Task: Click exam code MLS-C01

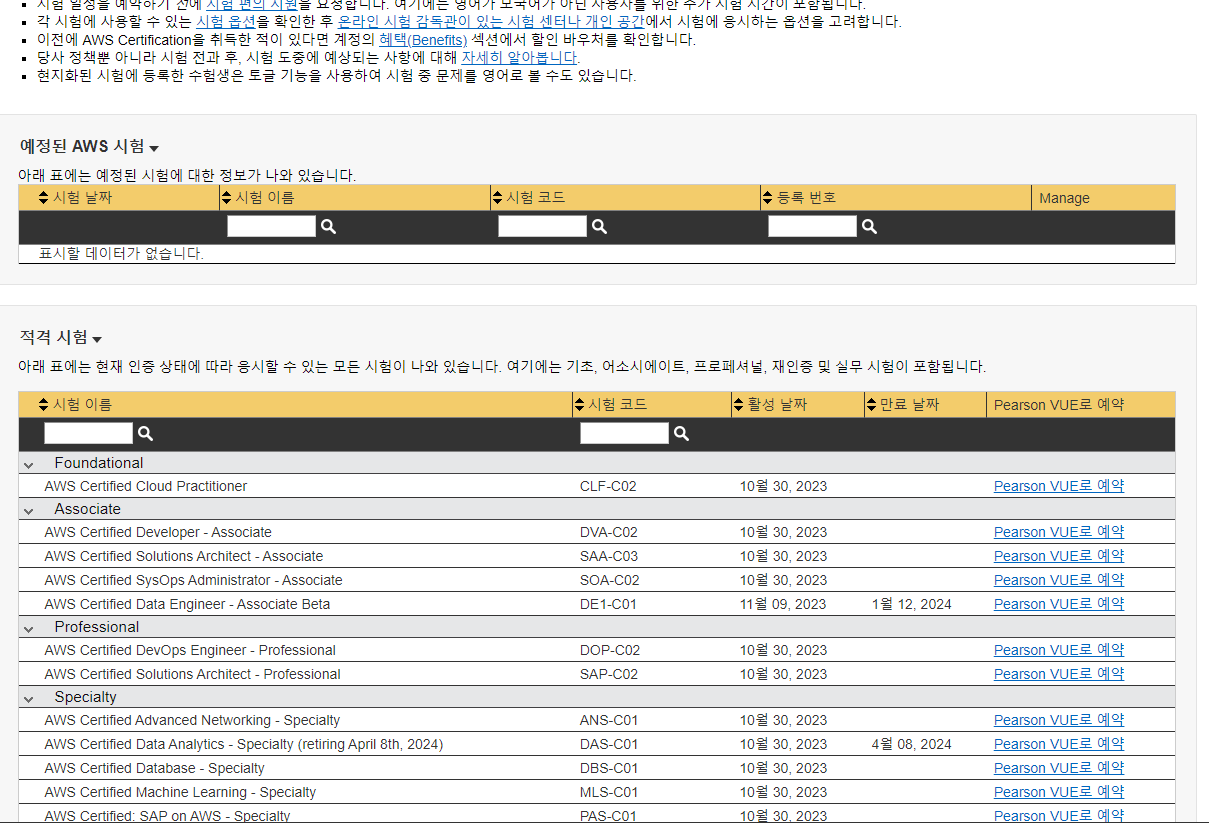Action: (609, 792)
